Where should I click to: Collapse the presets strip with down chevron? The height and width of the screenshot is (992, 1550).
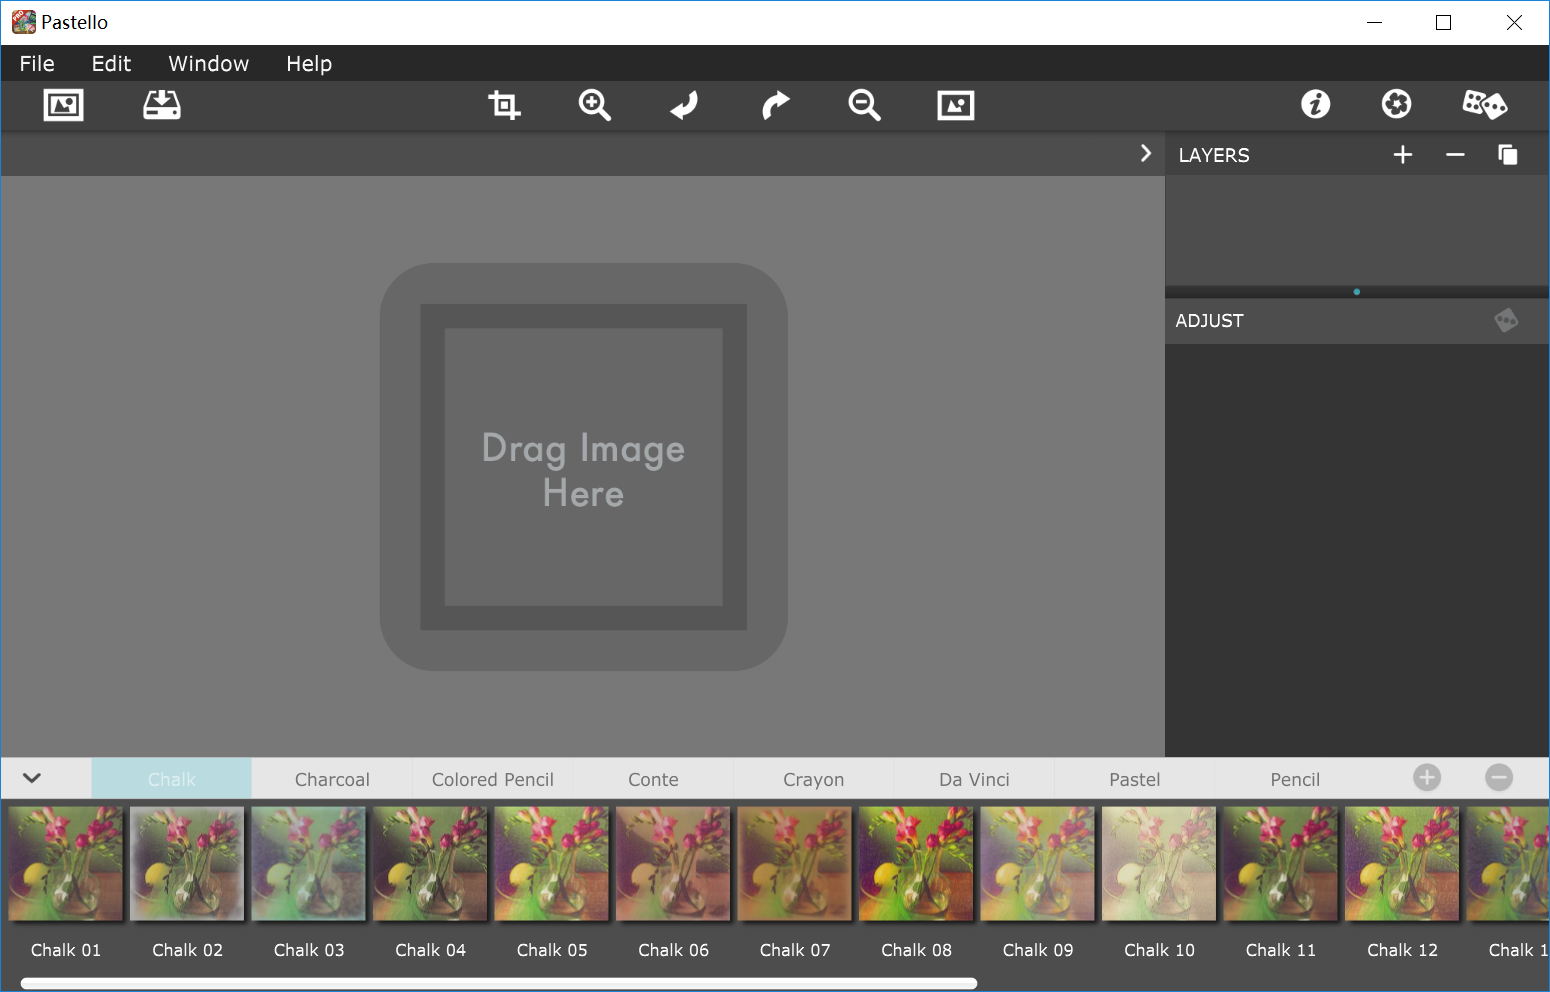pyautogui.click(x=32, y=778)
